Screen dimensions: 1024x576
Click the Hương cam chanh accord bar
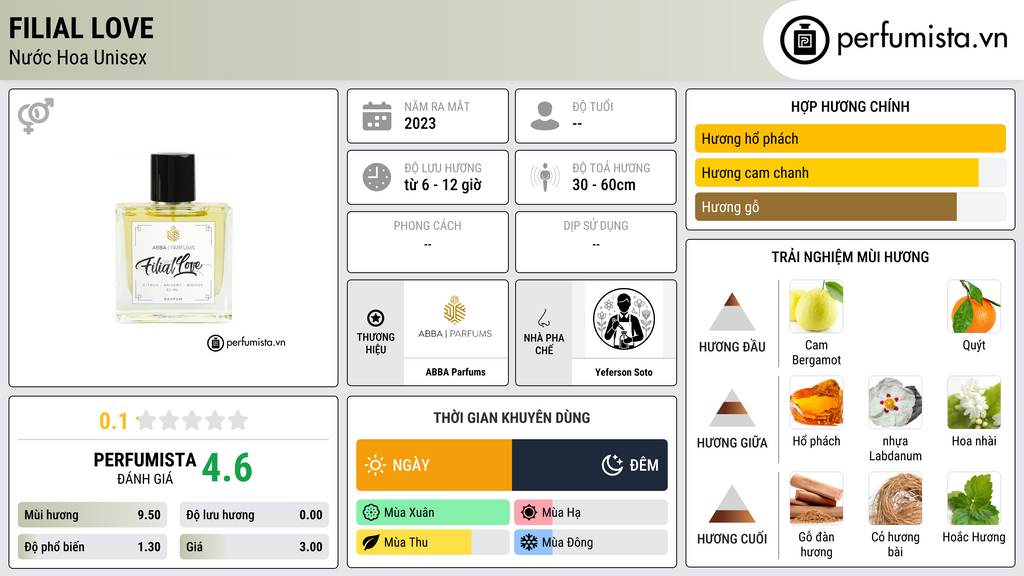point(850,172)
